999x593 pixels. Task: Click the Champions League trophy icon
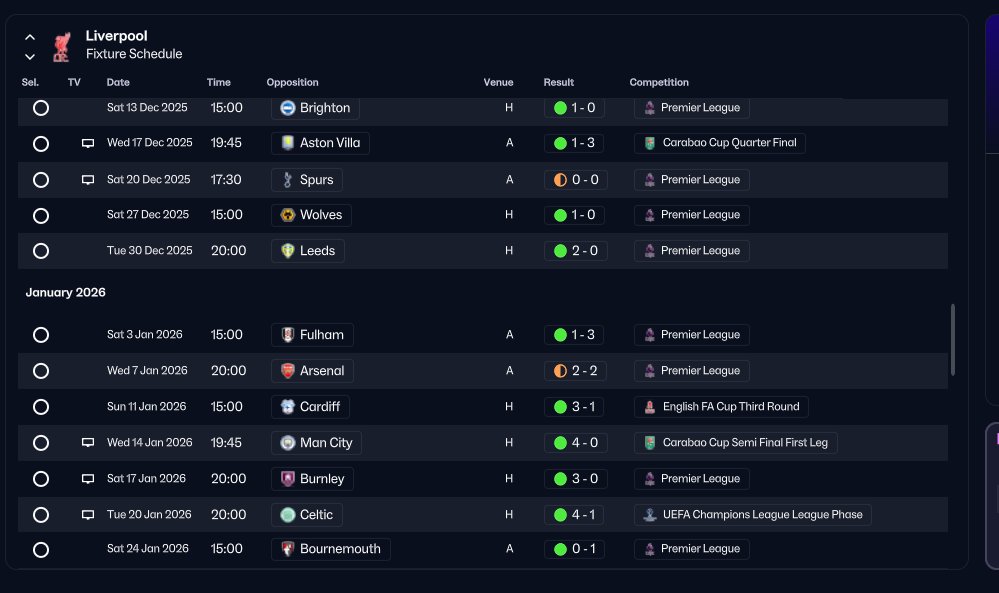[x=650, y=515]
